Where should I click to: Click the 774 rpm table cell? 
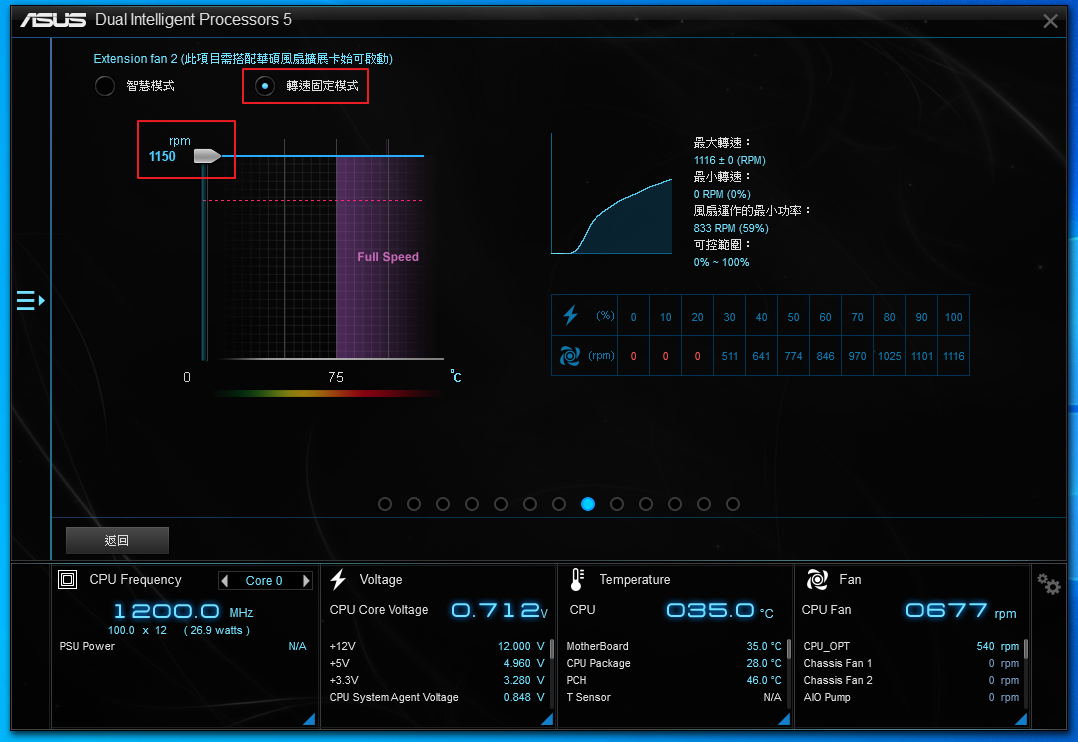[793, 356]
